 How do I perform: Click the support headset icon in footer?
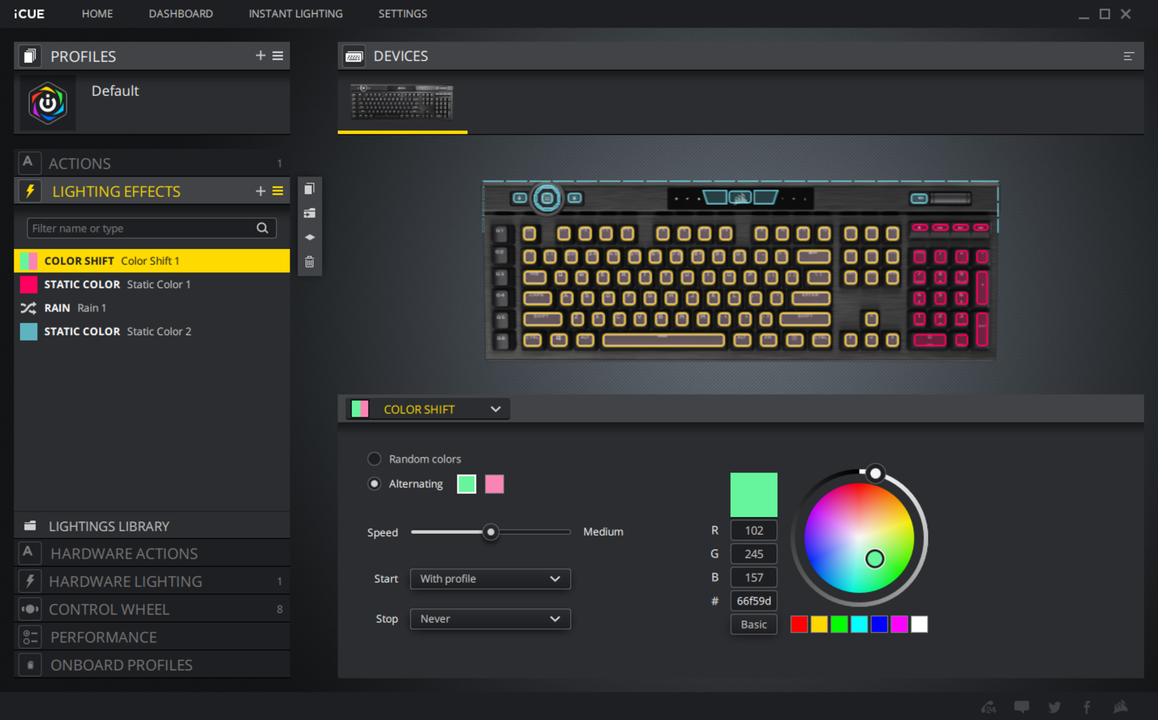point(989,707)
